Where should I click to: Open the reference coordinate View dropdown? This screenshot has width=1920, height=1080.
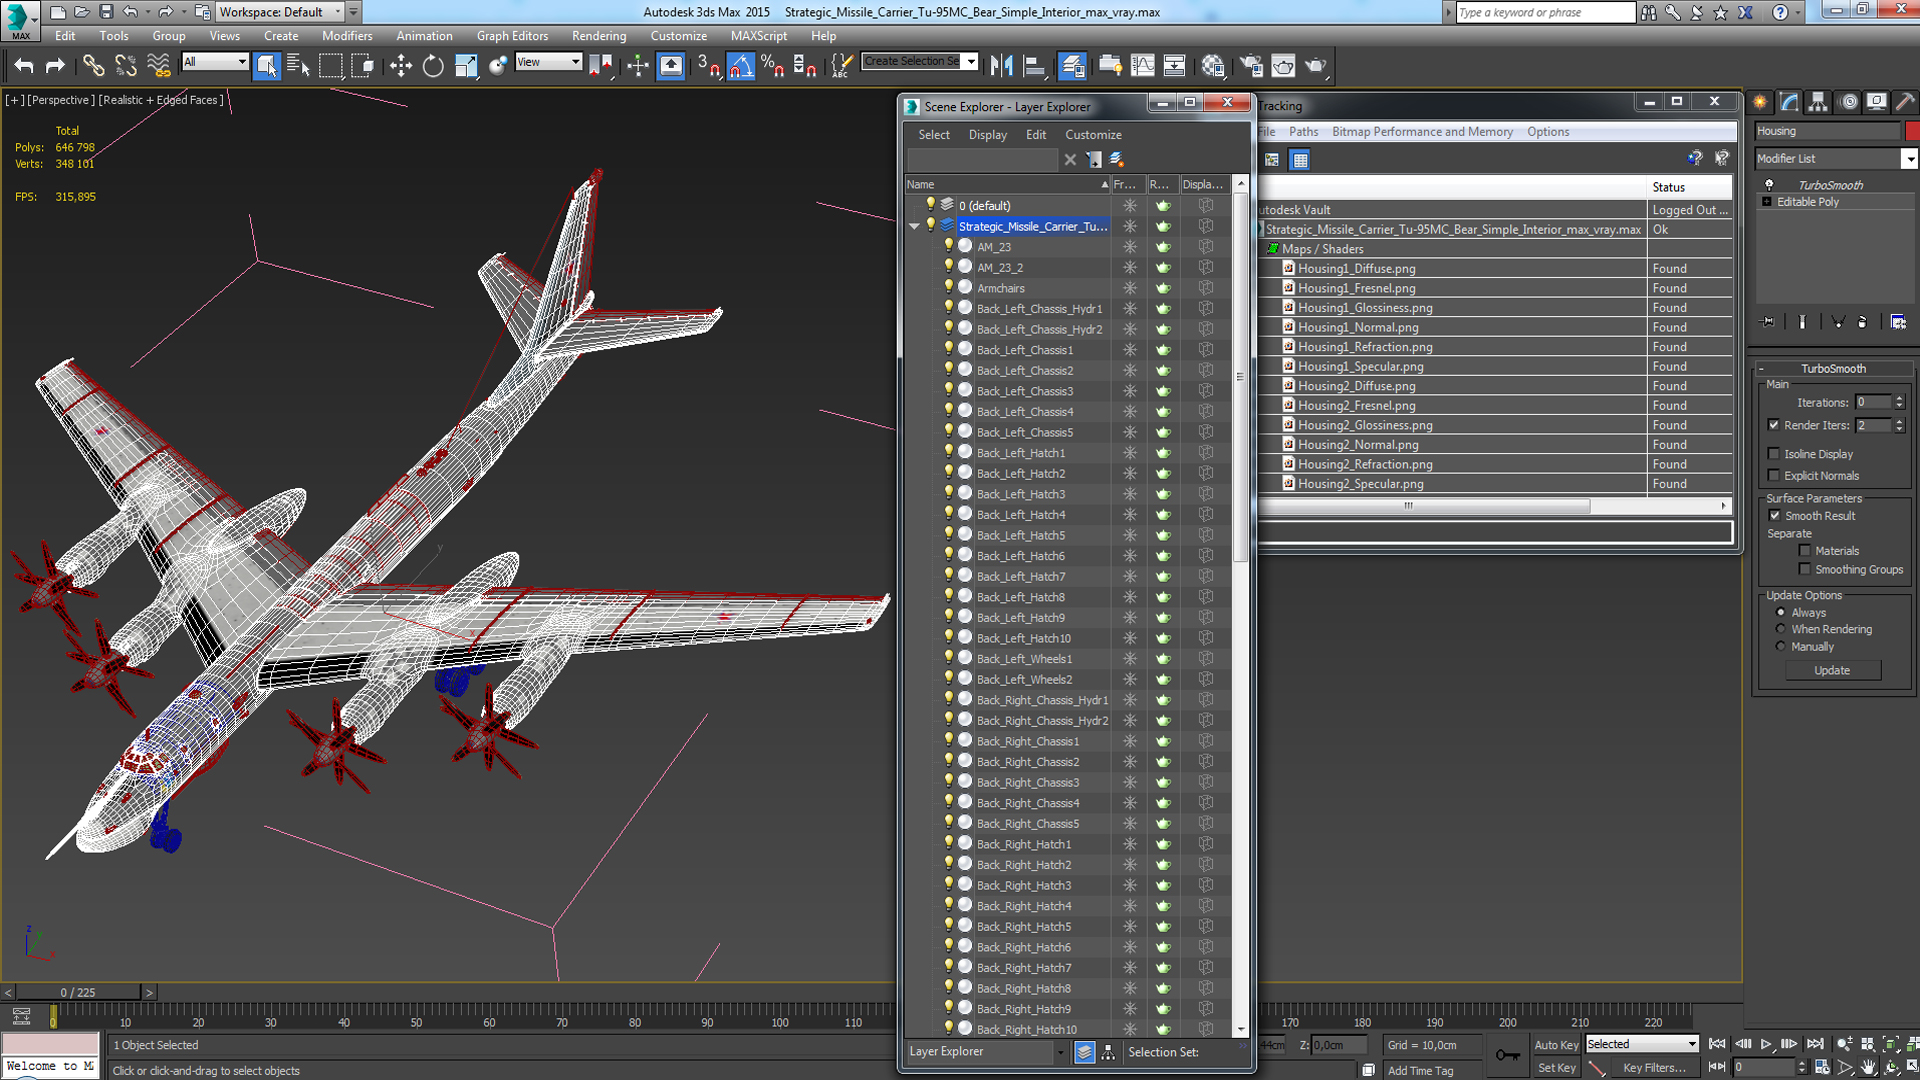click(548, 62)
